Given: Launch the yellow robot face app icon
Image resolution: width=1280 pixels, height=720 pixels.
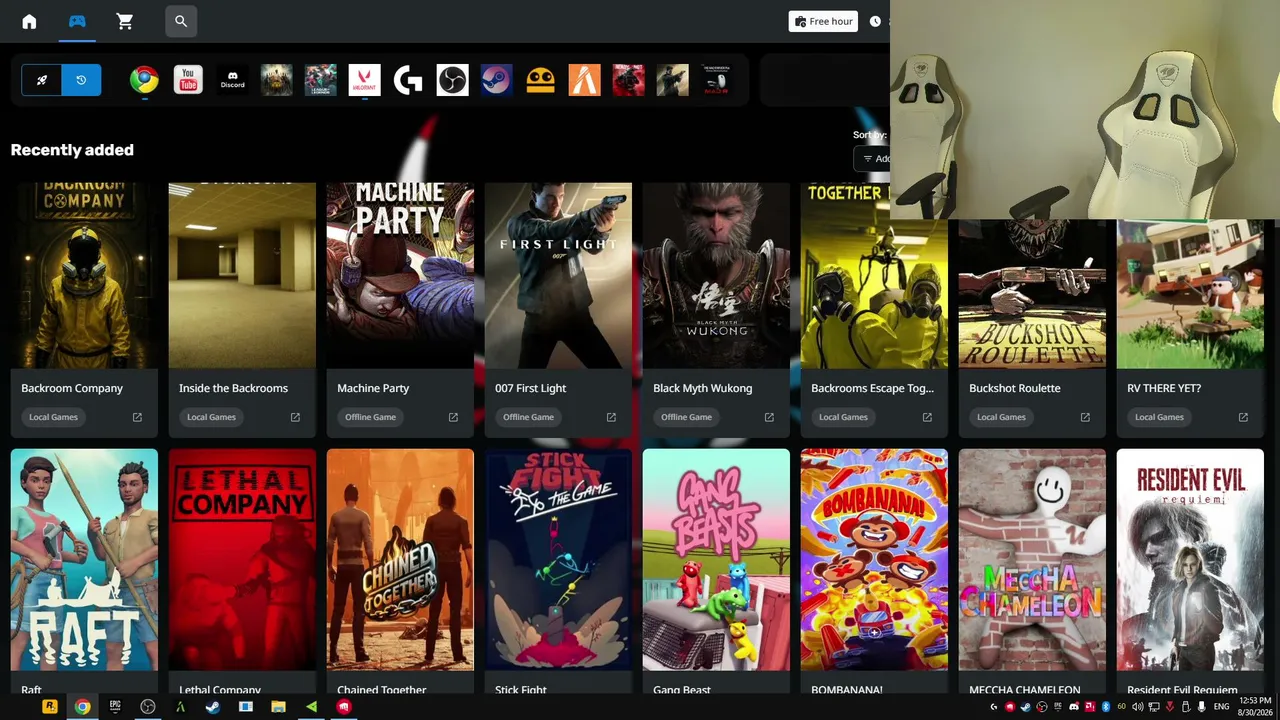Looking at the screenshot, I should tap(541, 80).
